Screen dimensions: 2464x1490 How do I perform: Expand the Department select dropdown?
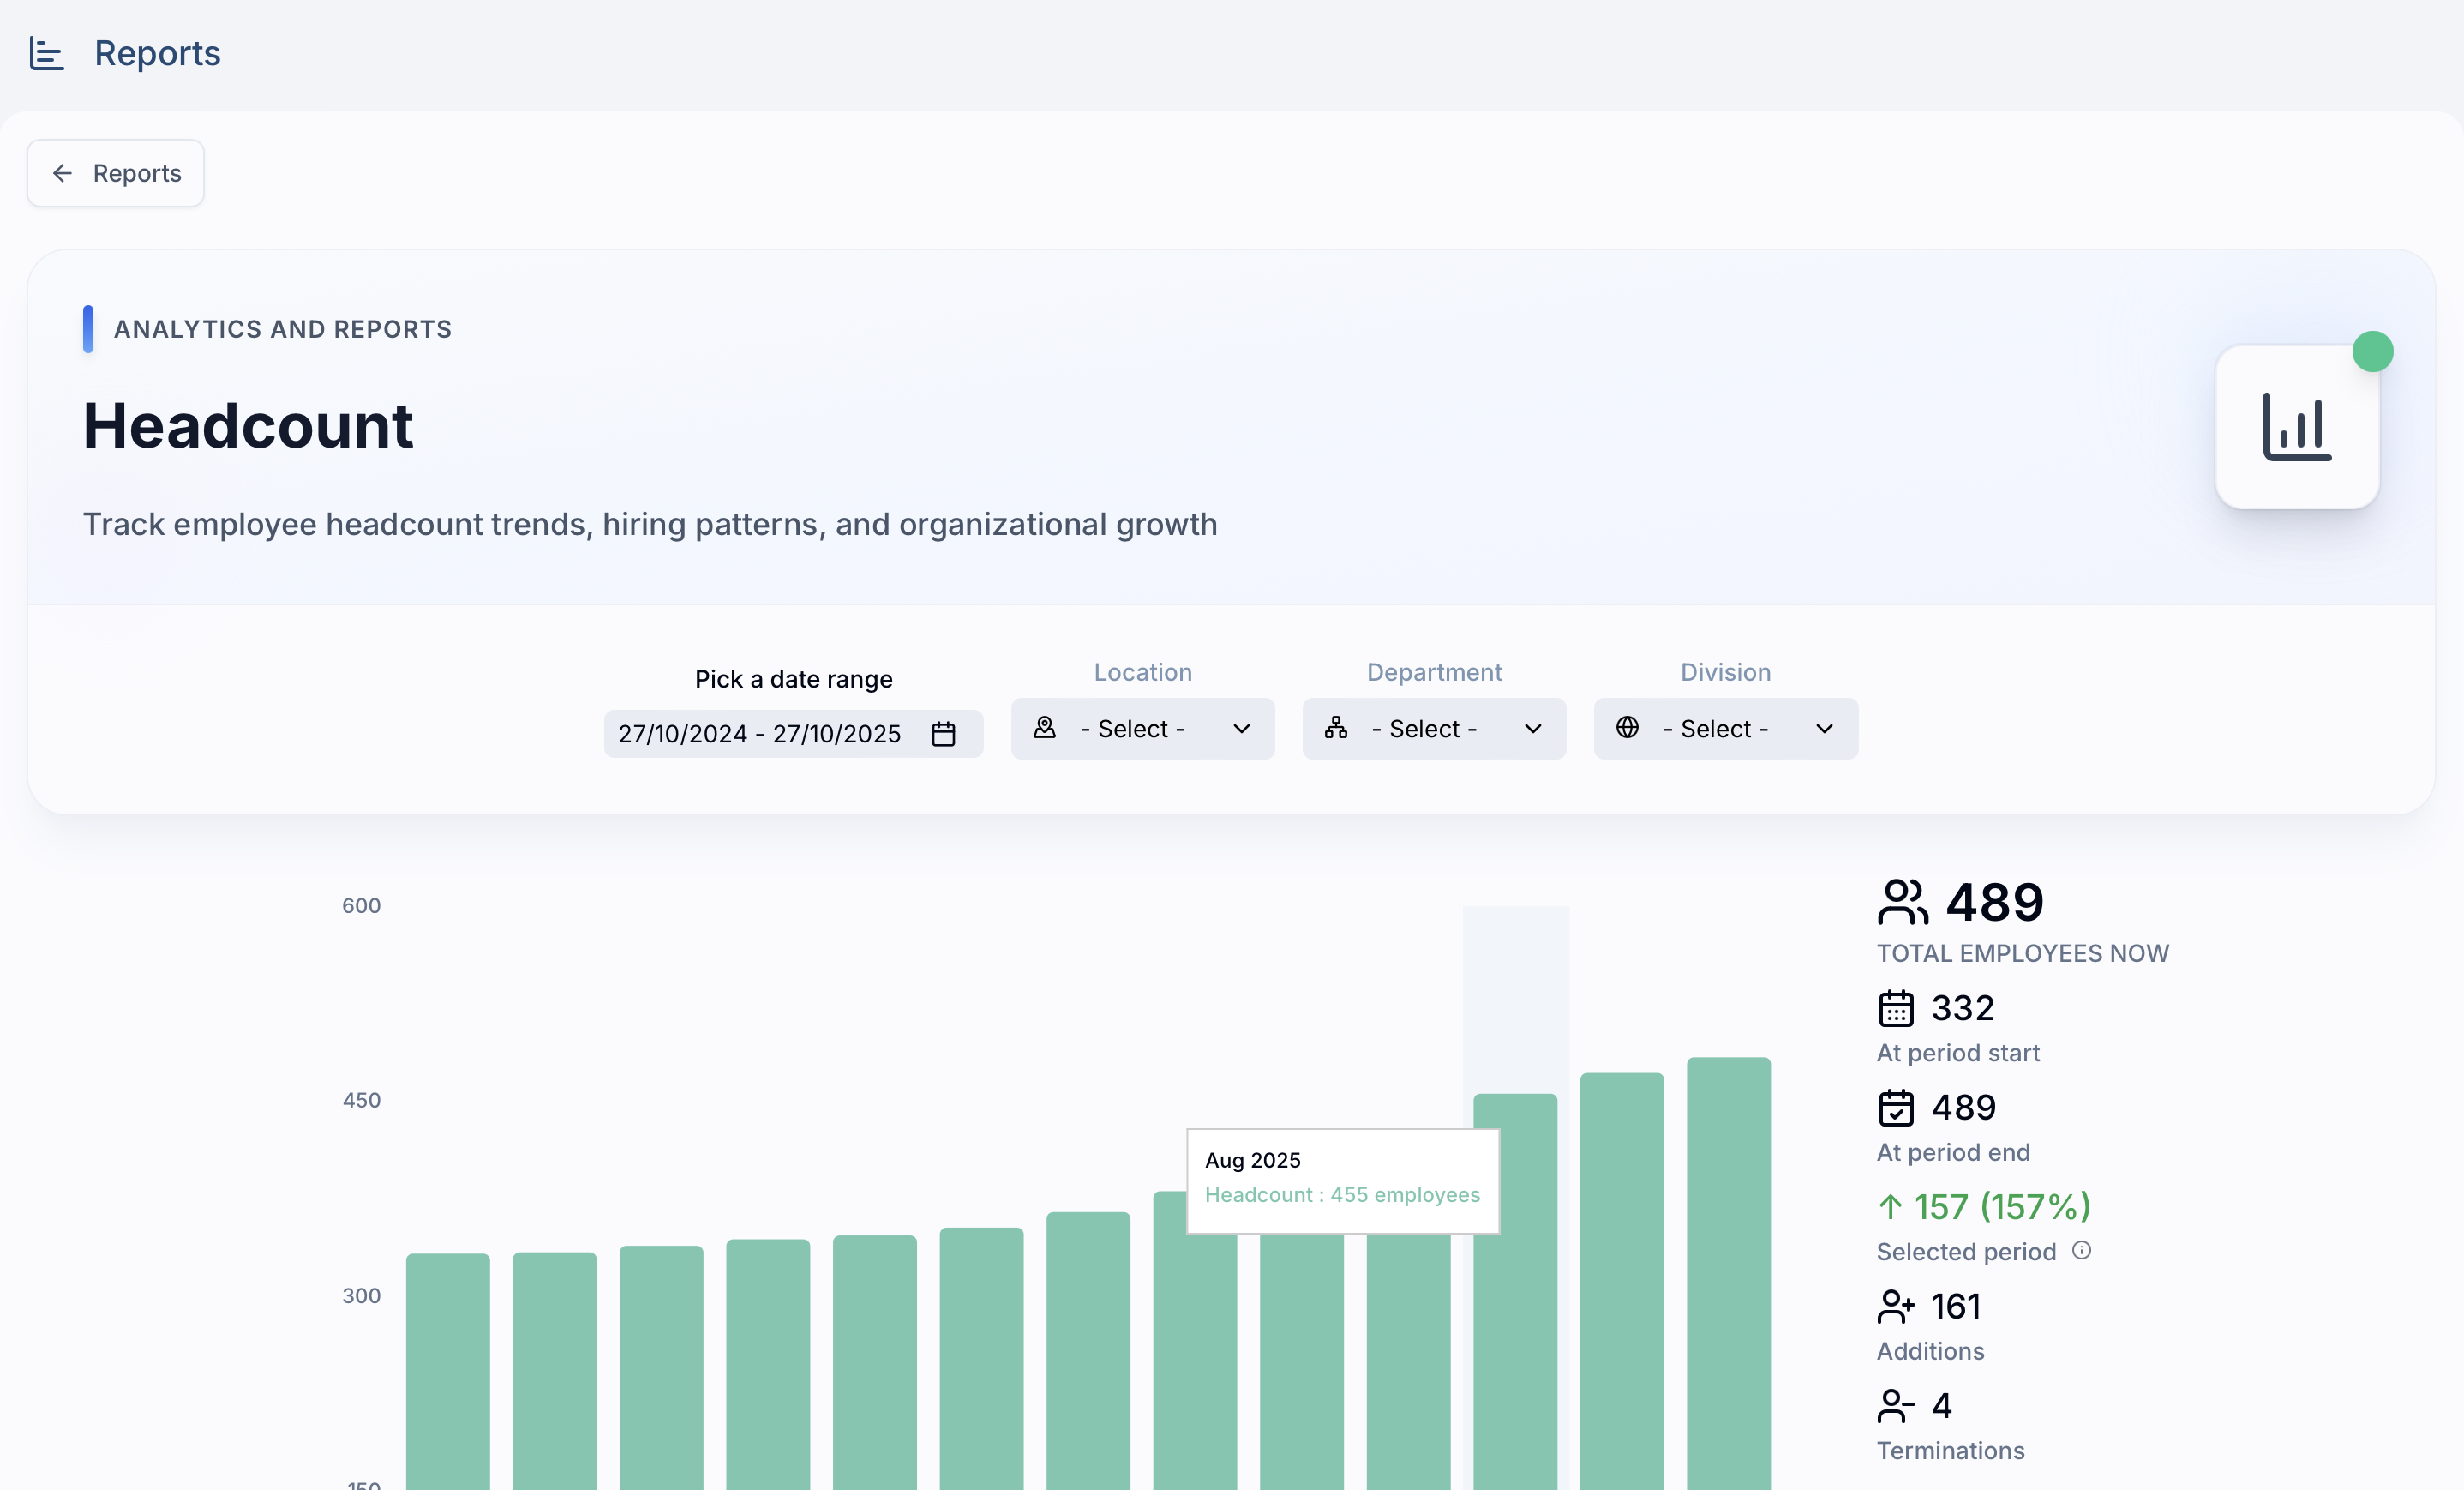(x=1433, y=728)
